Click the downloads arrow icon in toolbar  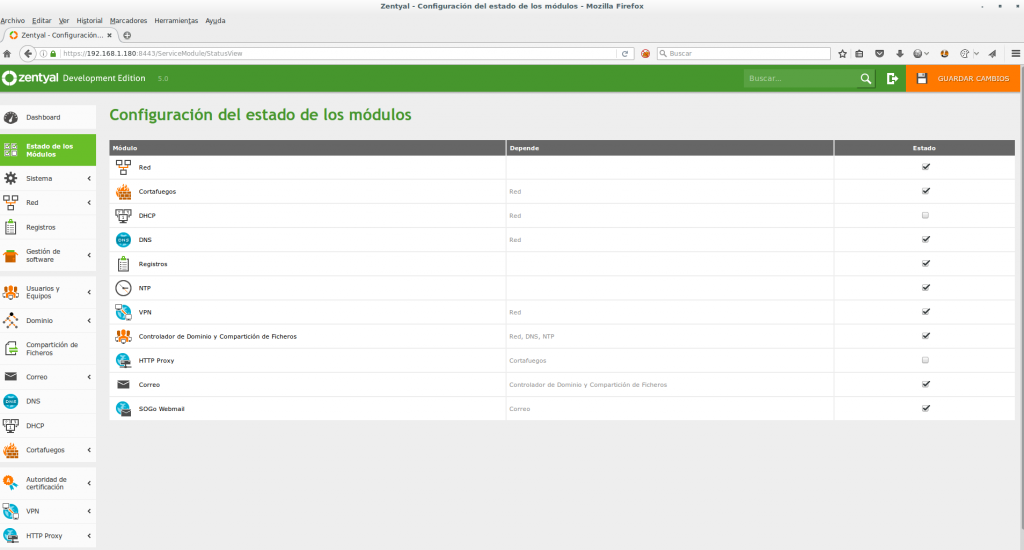pos(899,54)
